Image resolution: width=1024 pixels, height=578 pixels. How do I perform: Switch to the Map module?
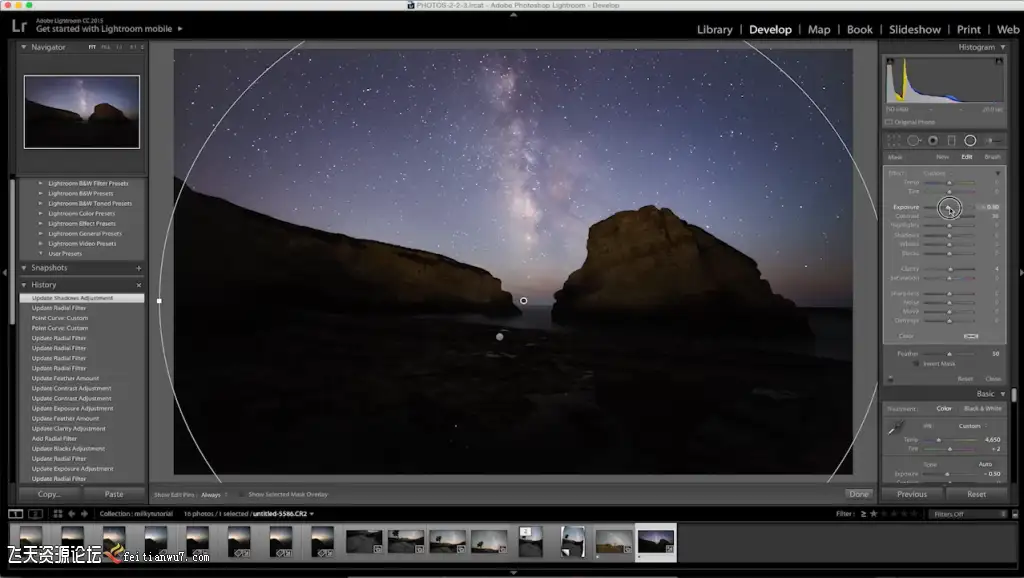819,29
